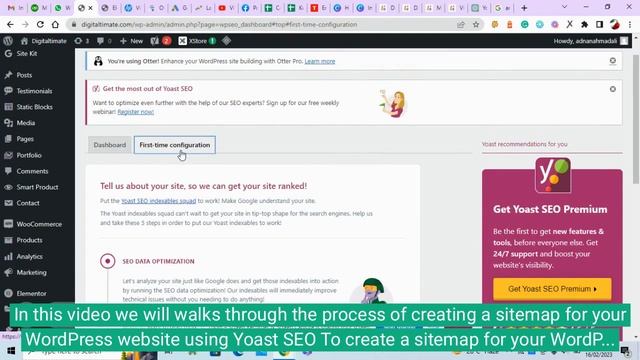Click the Learn more link for Otter Pro

coord(320,61)
